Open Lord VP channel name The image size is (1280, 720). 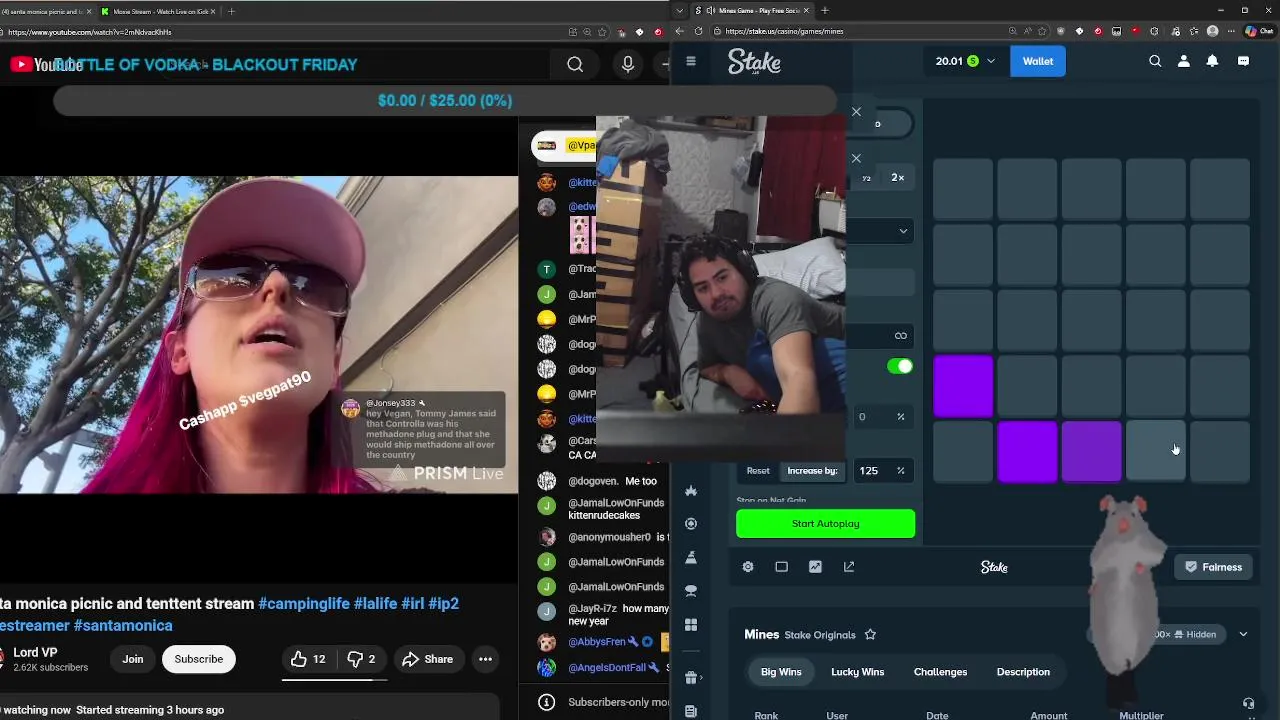(x=35, y=652)
